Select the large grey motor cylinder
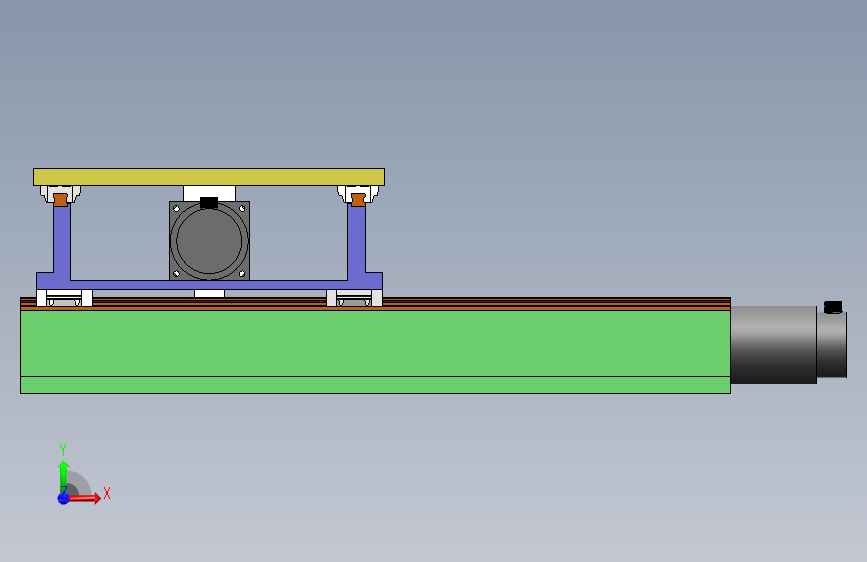This screenshot has height=562, width=867. pyautogui.click(x=774, y=345)
